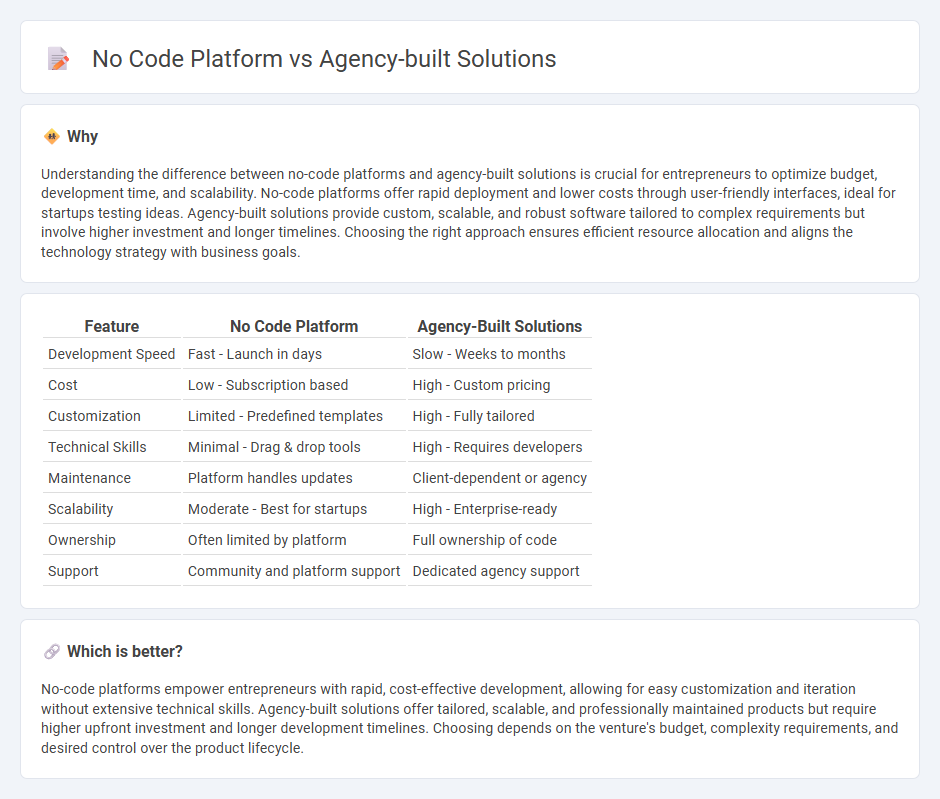Click the page title No Code Platform vs Agency-built Solutions
Image resolution: width=940 pixels, height=799 pixels.
tap(324, 59)
